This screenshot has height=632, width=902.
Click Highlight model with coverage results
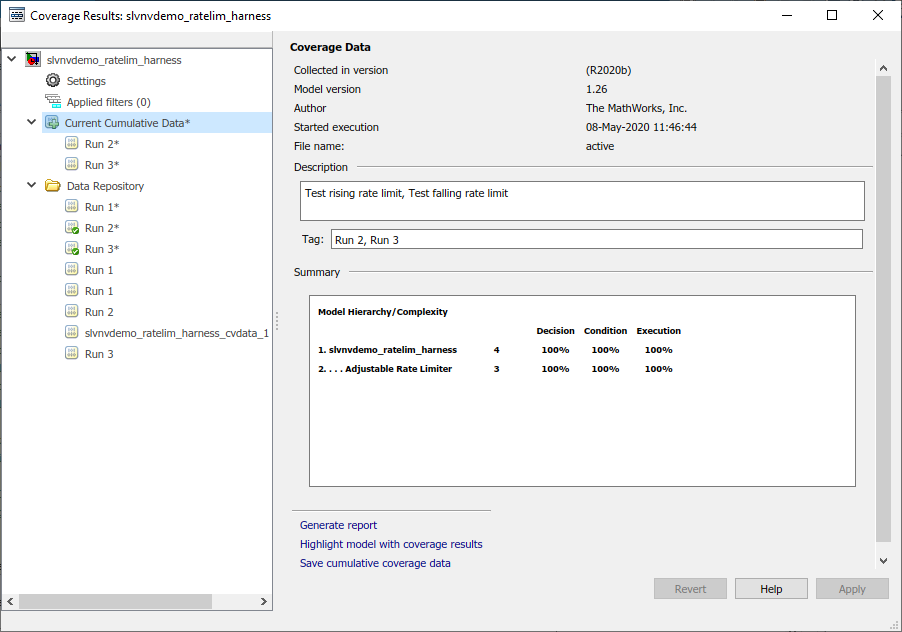point(391,544)
